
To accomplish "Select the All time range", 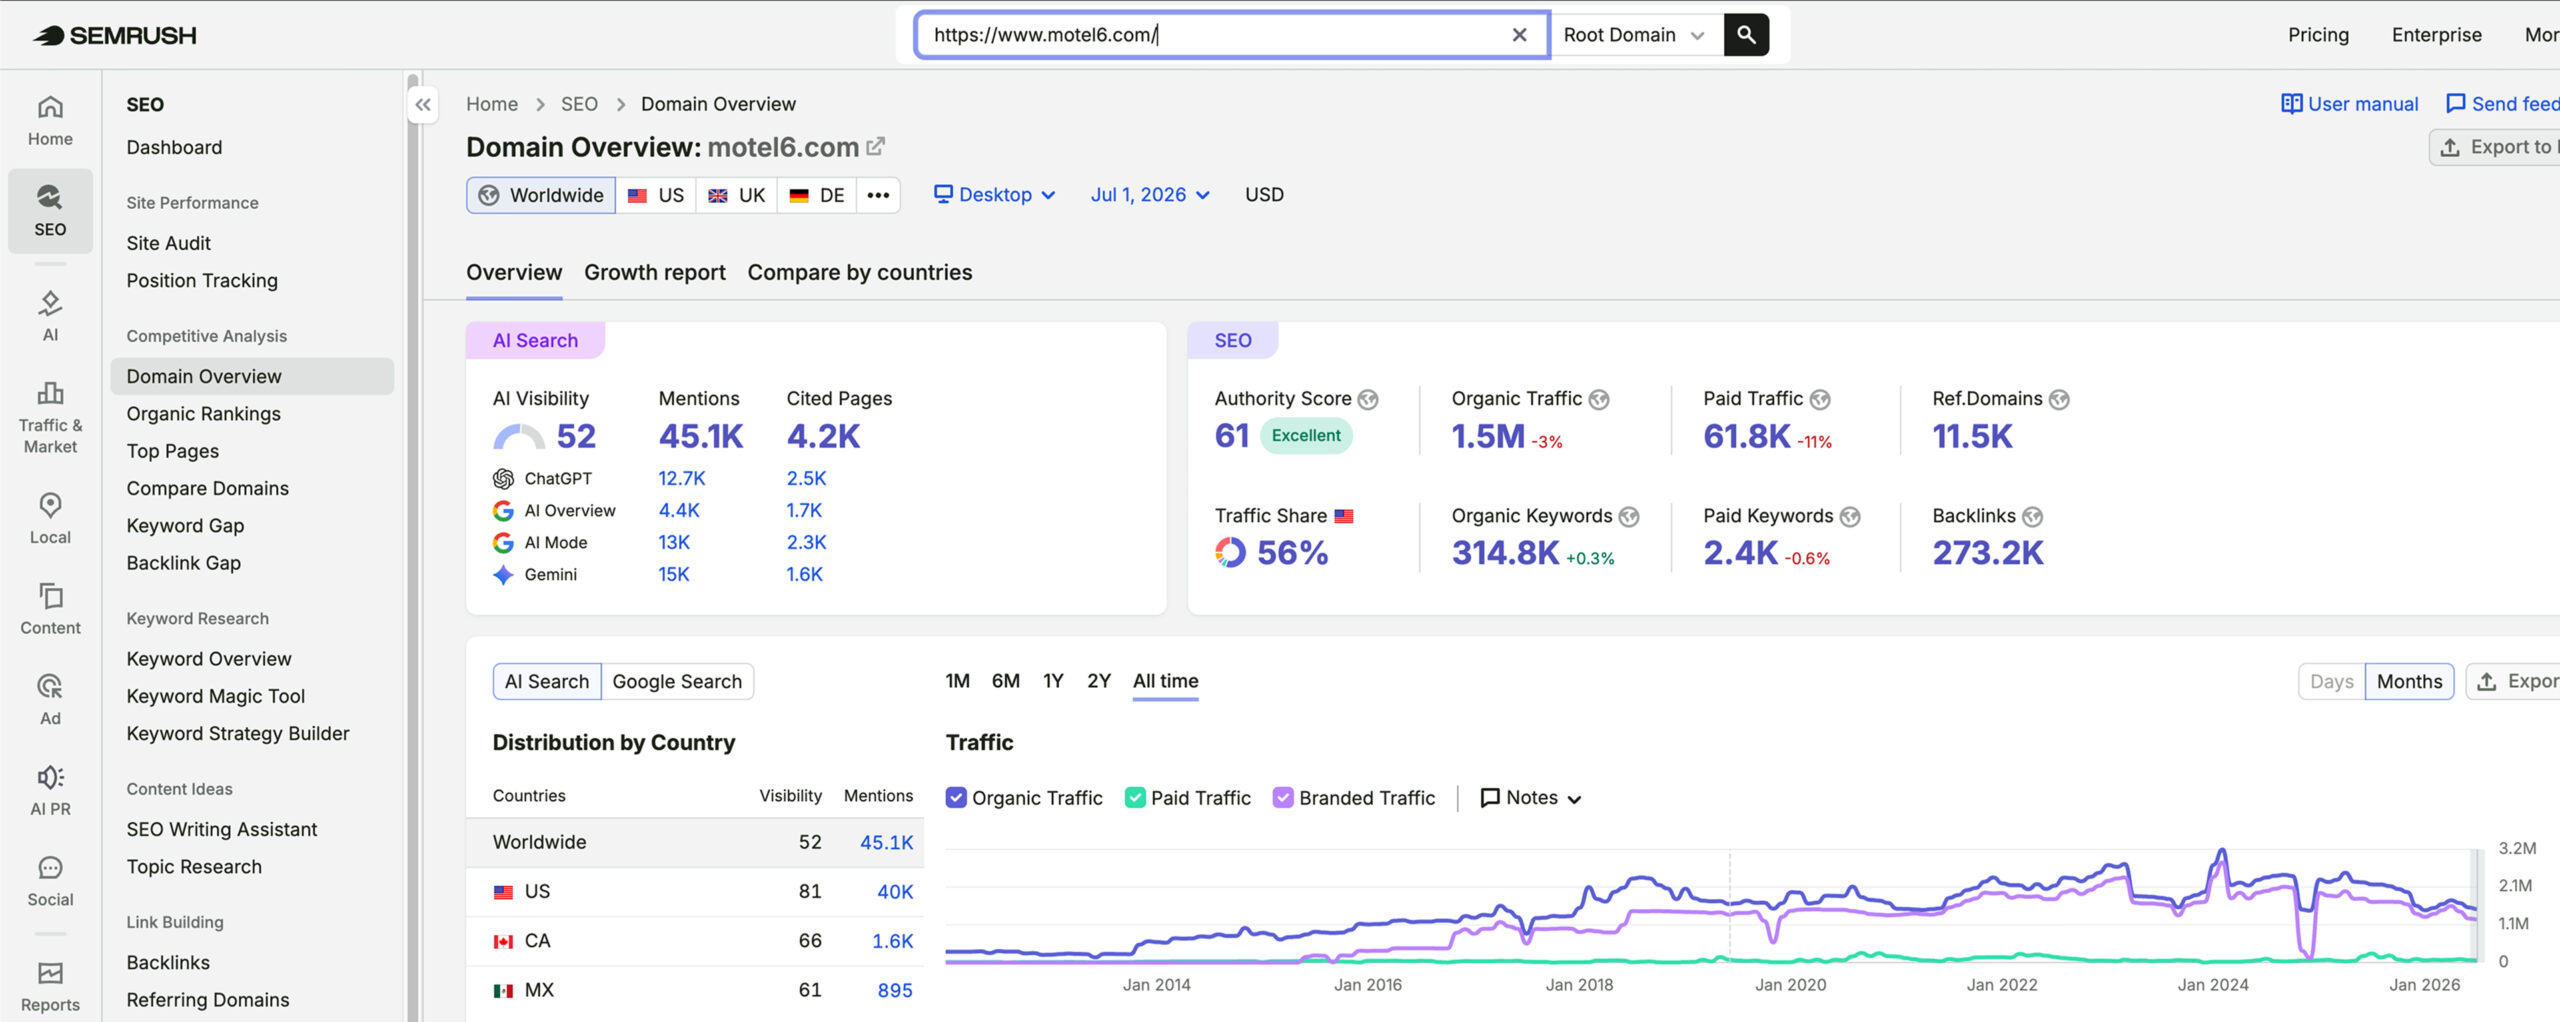I will click(1165, 681).
